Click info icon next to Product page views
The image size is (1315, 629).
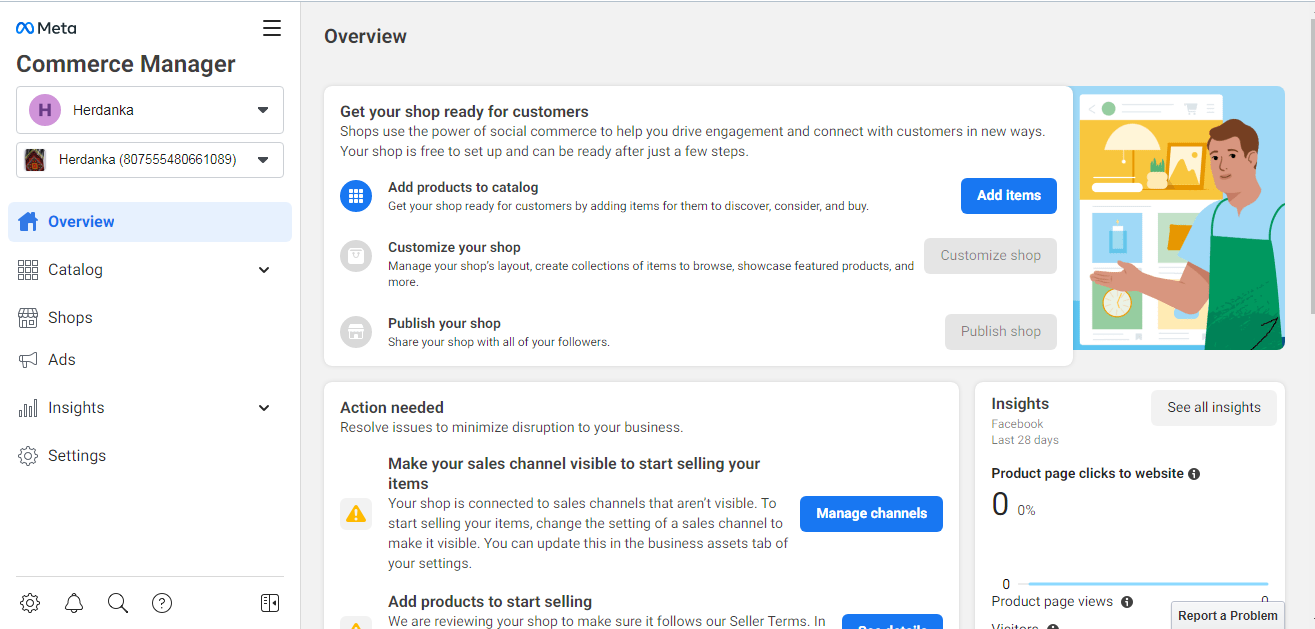tap(1127, 602)
